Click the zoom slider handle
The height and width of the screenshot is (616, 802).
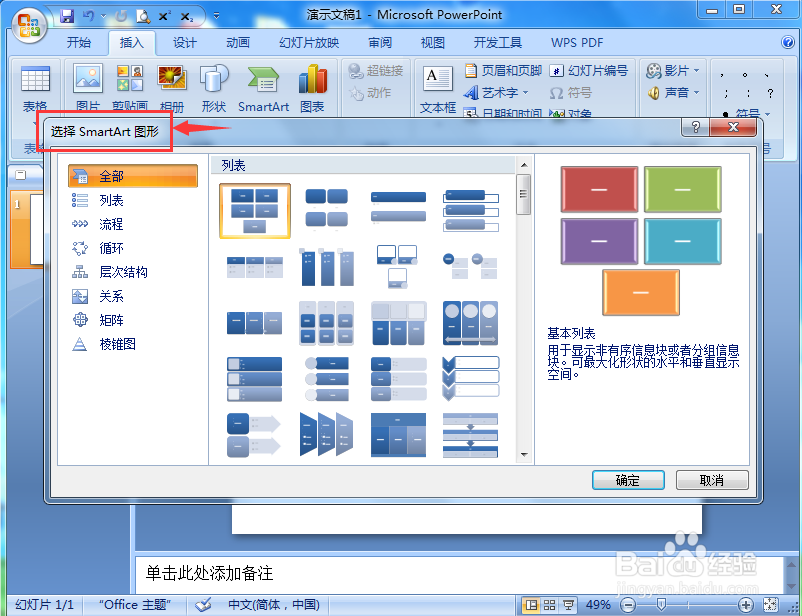[x=661, y=605]
